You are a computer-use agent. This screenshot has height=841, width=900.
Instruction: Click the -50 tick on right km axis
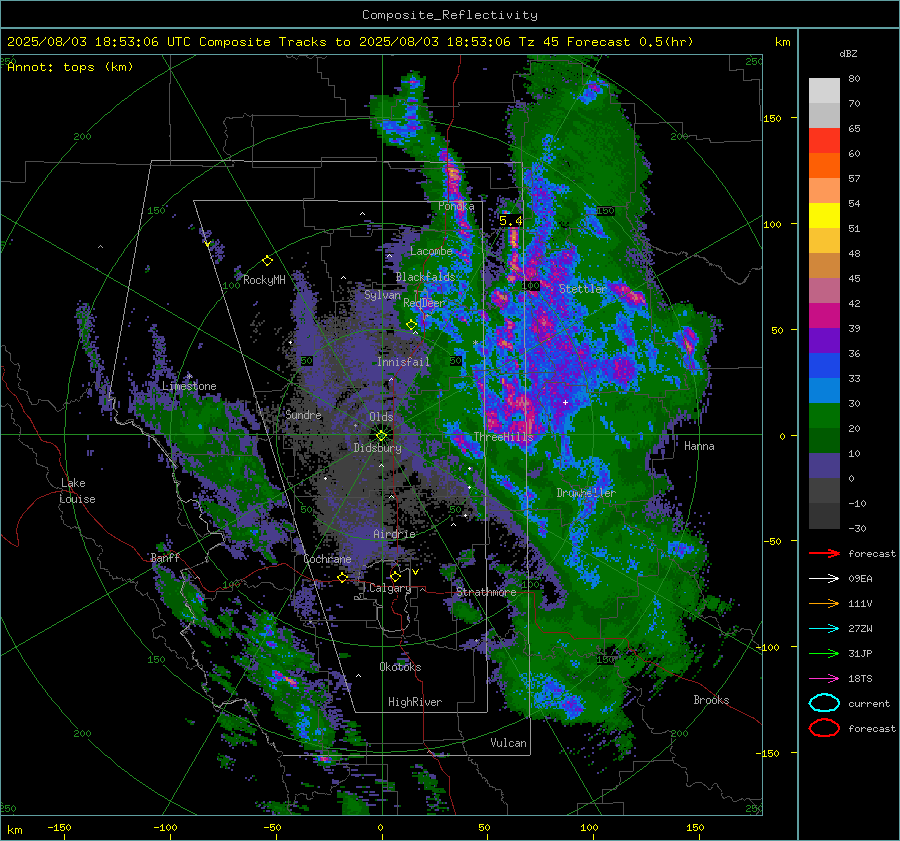coord(772,541)
